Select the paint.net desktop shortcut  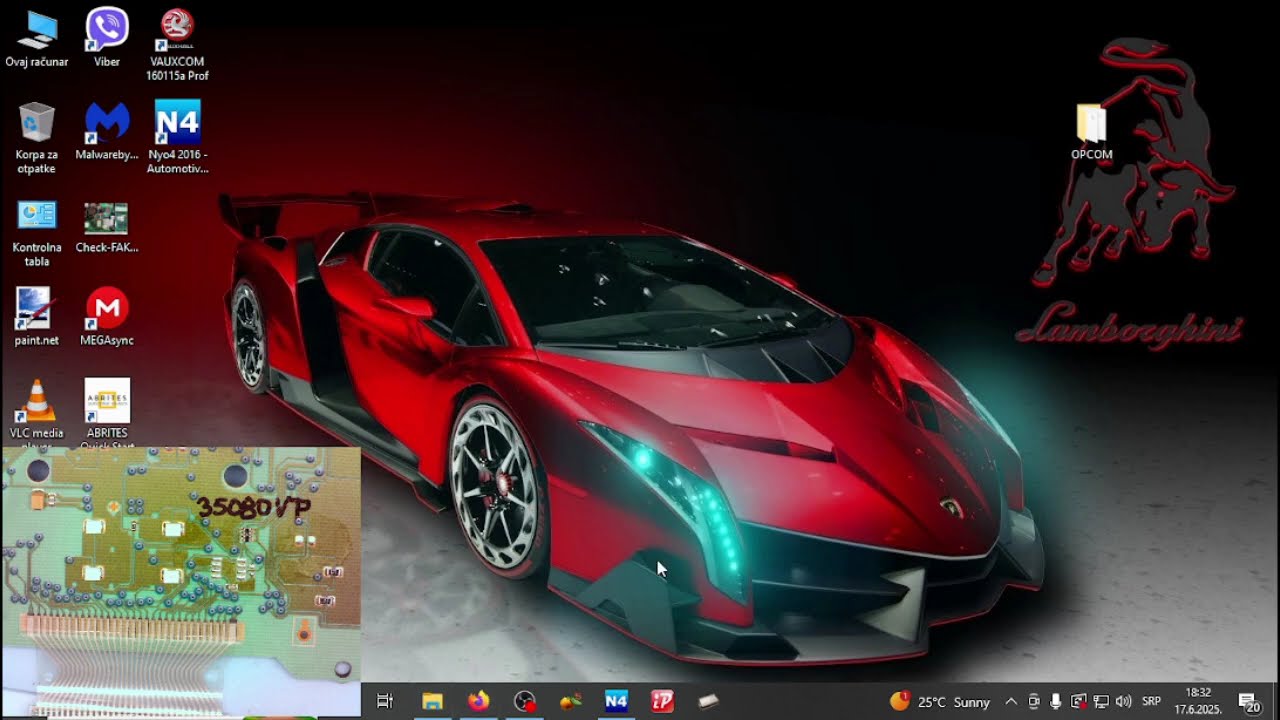point(37,317)
